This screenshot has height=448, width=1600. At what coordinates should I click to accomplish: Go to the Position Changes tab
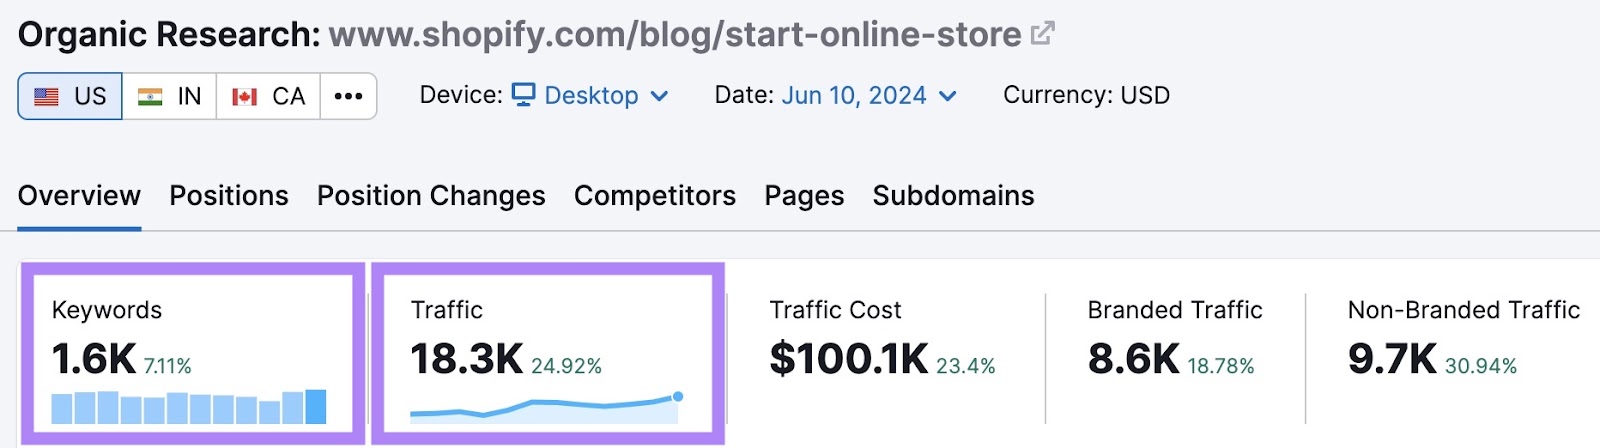pyautogui.click(x=431, y=196)
